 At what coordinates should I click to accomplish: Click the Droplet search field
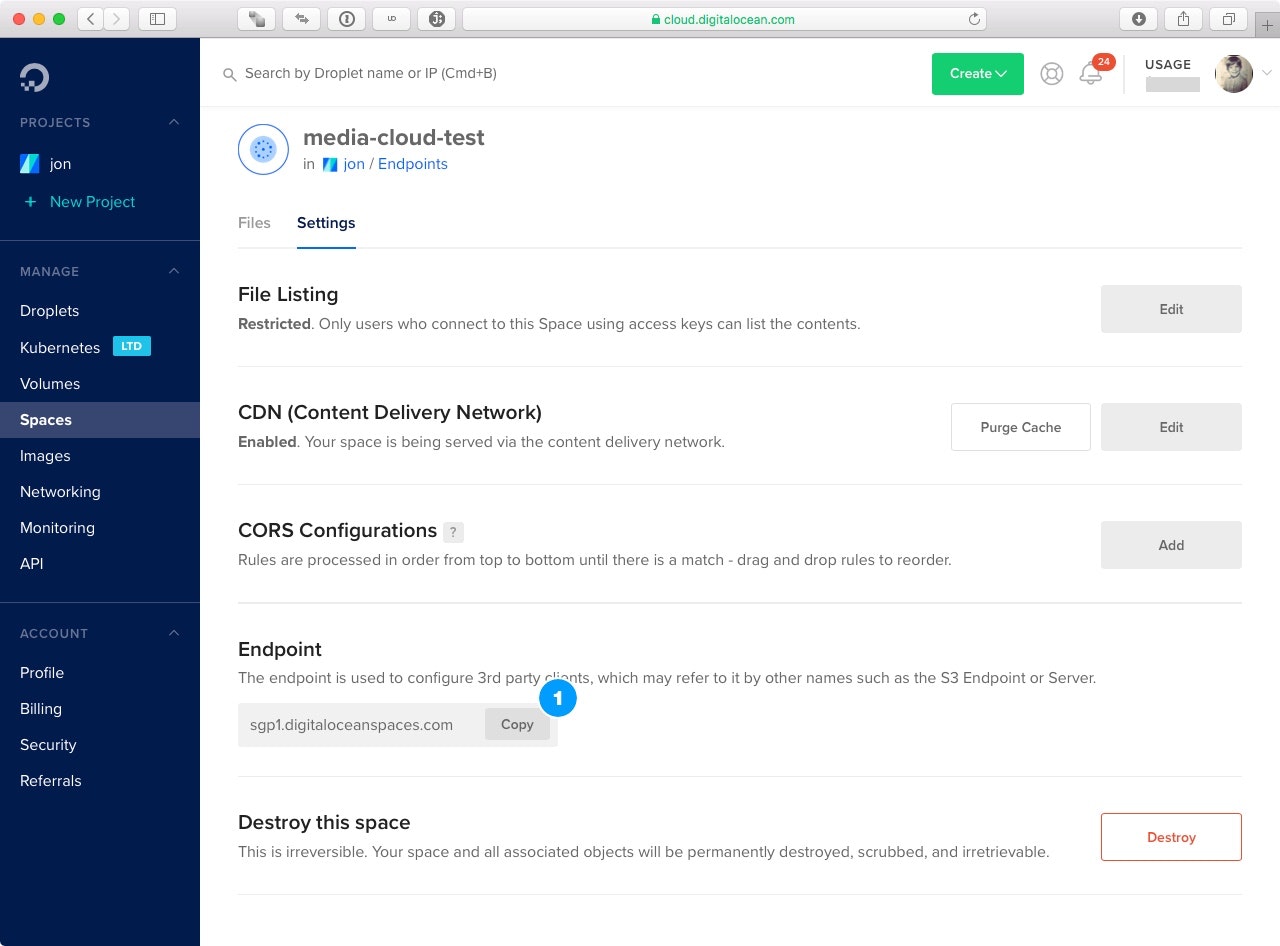[x=371, y=73]
